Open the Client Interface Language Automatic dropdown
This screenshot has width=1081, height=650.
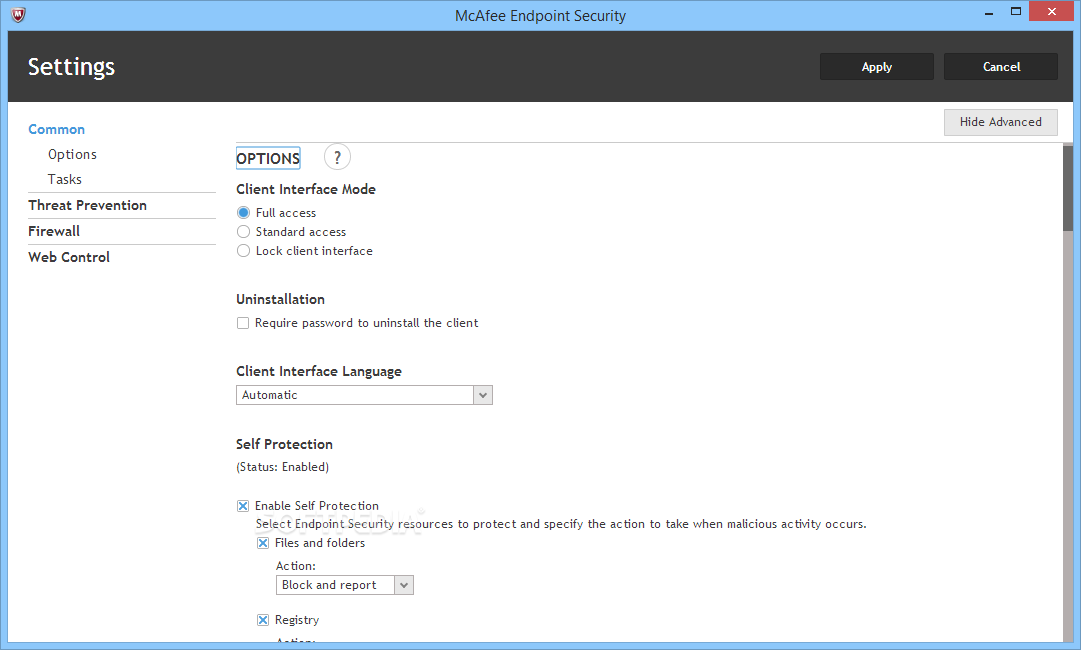point(364,395)
